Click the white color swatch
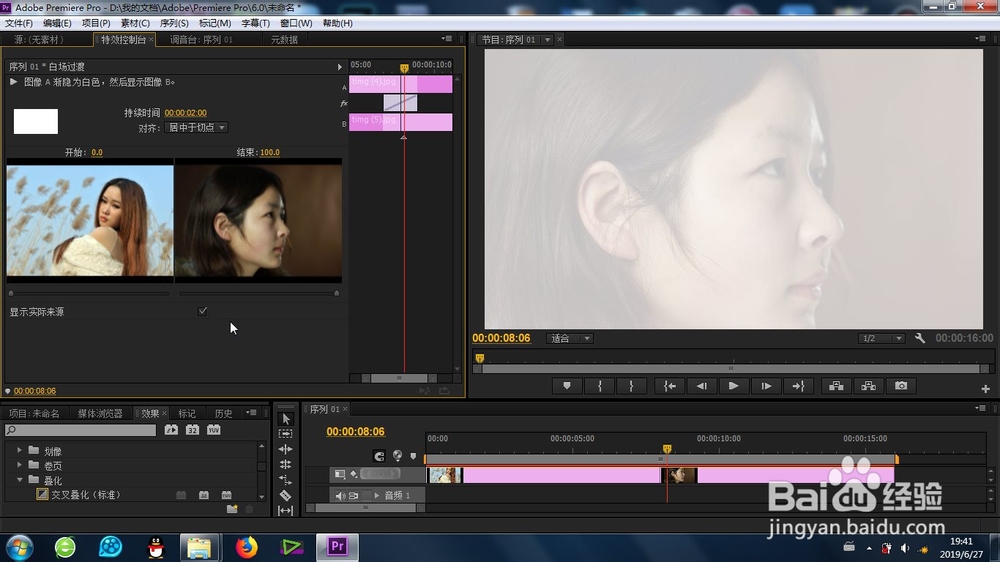 click(36, 121)
